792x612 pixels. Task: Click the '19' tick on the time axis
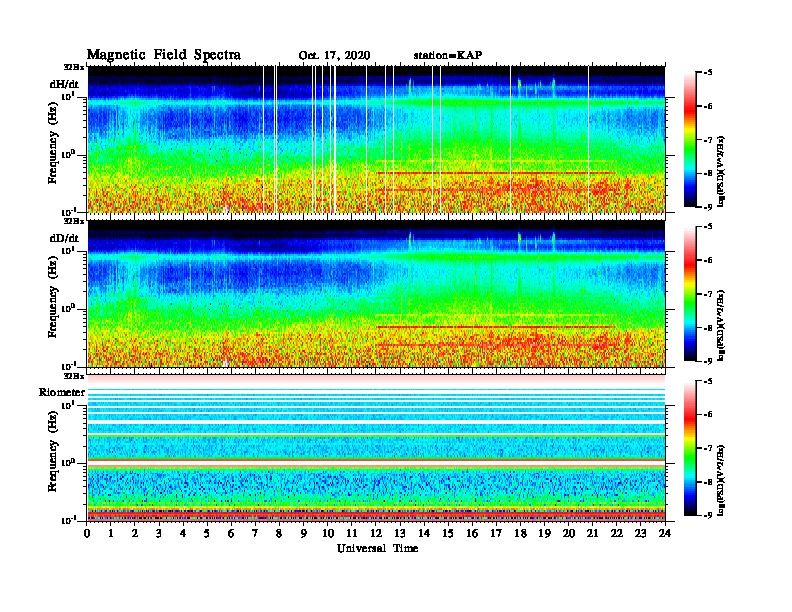coord(544,533)
